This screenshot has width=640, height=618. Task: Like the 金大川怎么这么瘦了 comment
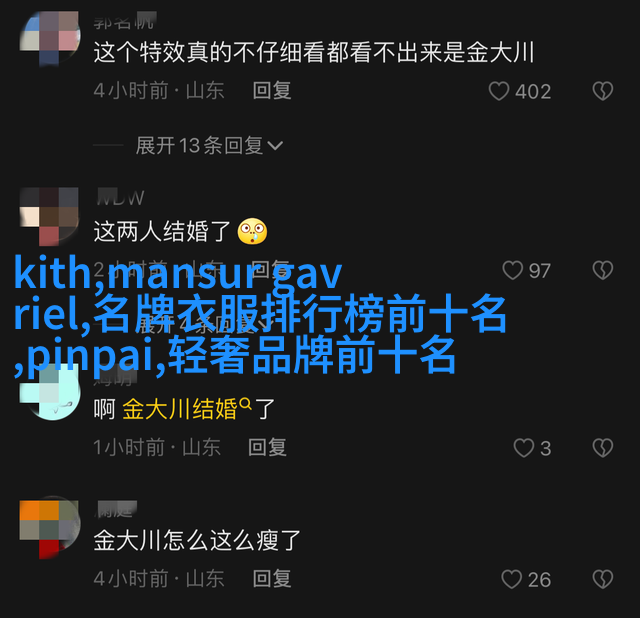point(511,579)
